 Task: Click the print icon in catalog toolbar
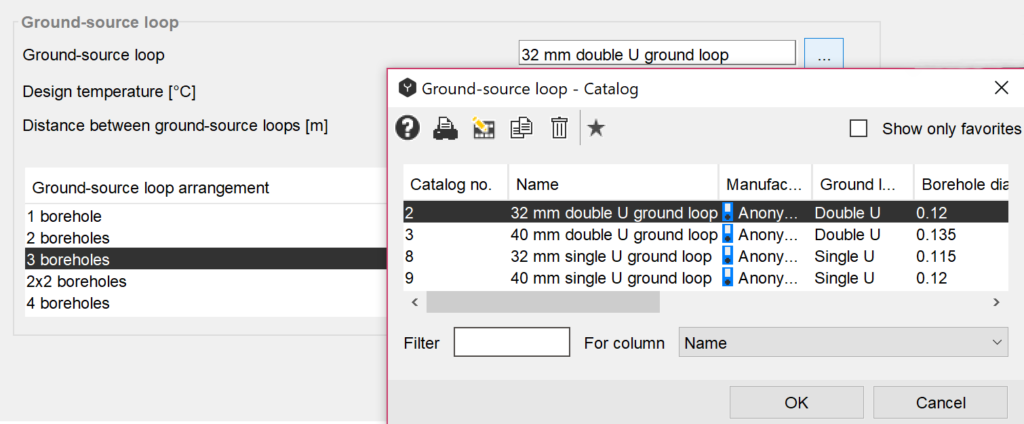[x=445, y=128]
